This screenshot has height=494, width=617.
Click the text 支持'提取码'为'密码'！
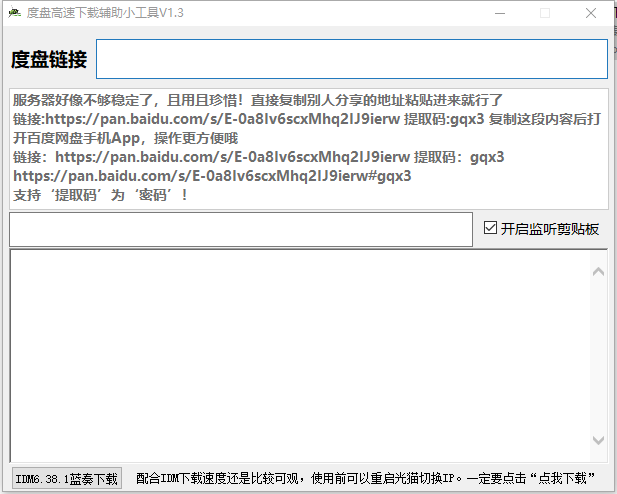[x=100, y=195]
